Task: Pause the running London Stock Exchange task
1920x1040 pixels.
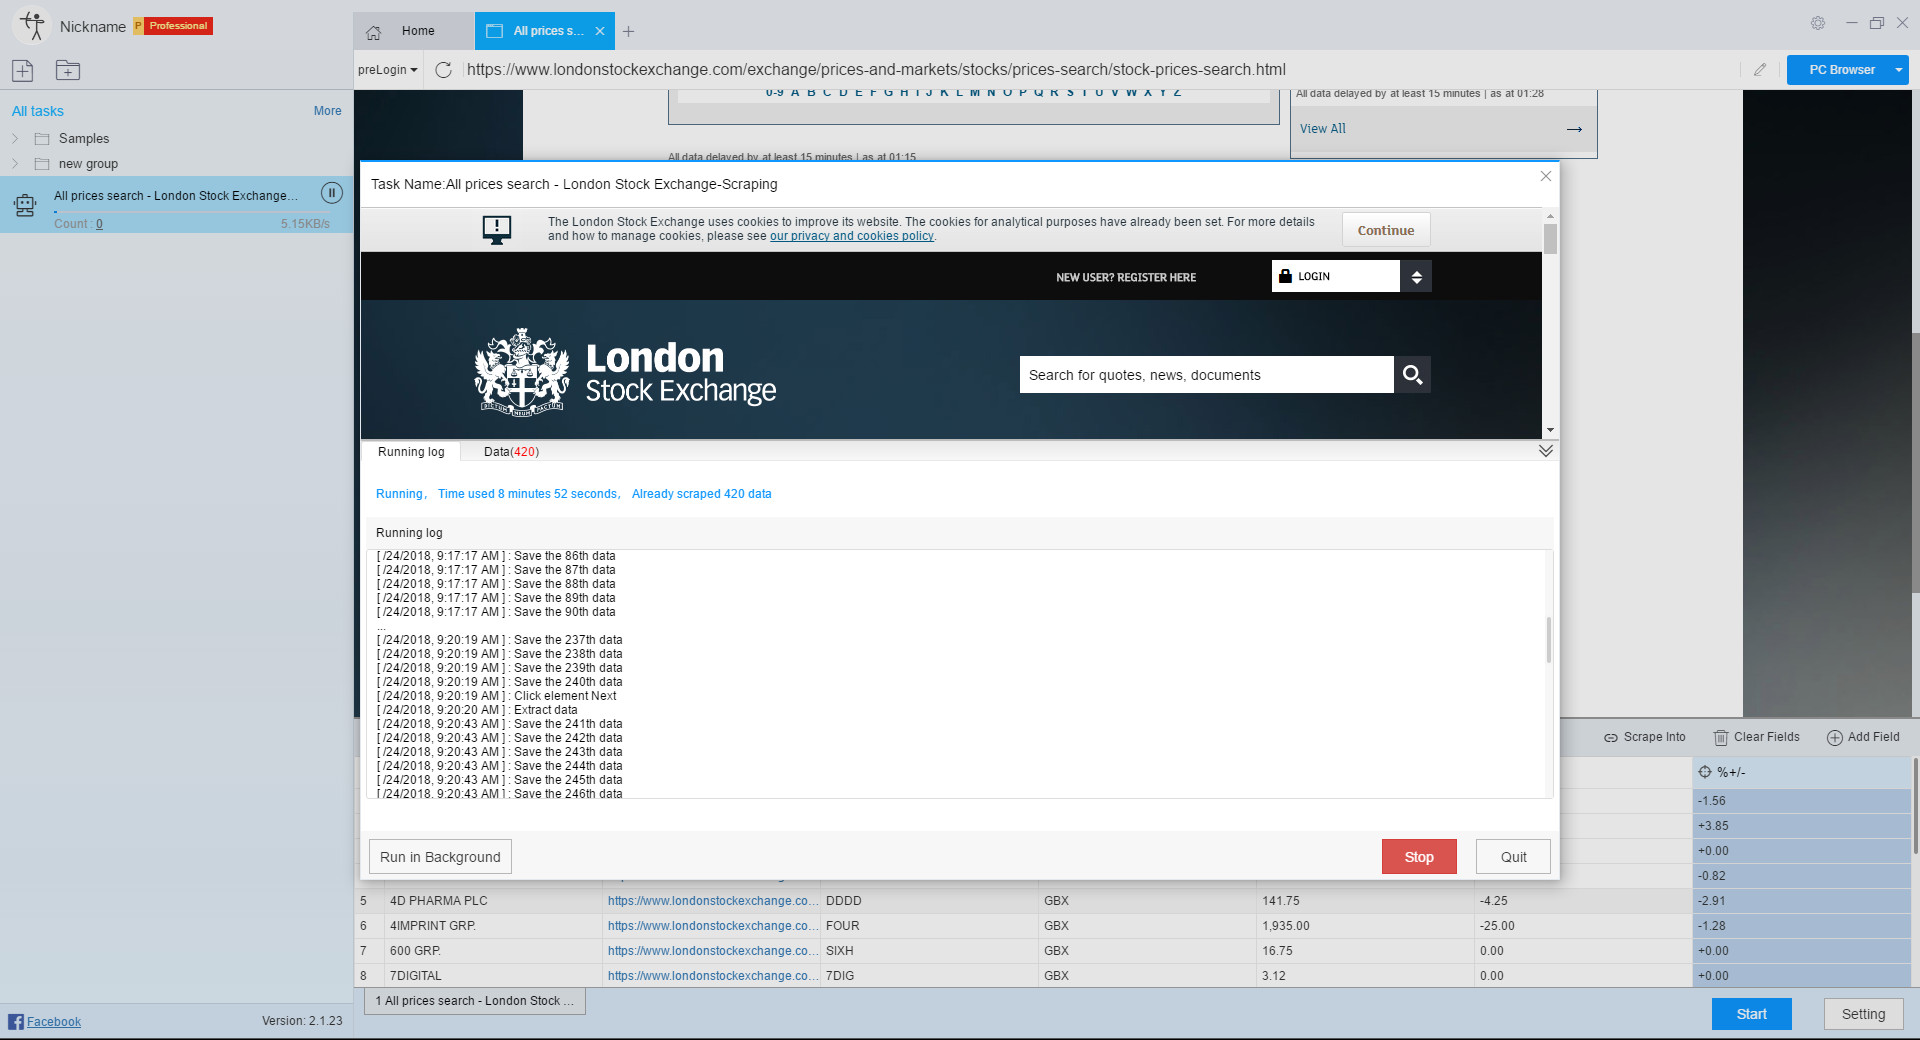Action: (332, 193)
